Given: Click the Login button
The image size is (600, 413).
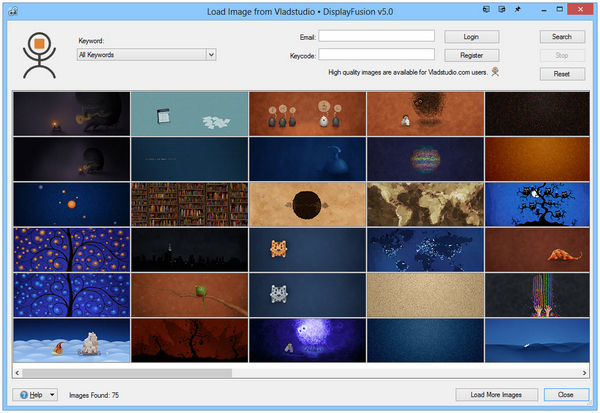Looking at the screenshot, I should click(471, 37).
